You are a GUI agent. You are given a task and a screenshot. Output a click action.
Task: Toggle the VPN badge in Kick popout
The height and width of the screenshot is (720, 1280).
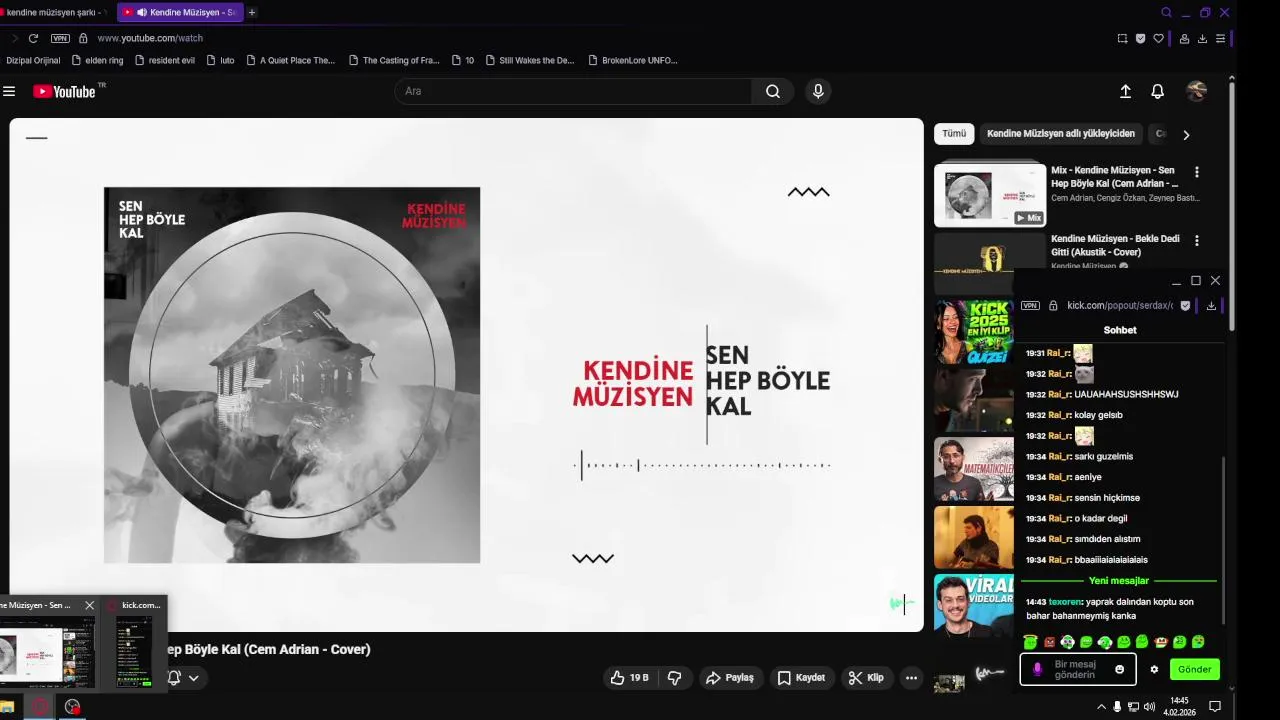click(1030, 306)
